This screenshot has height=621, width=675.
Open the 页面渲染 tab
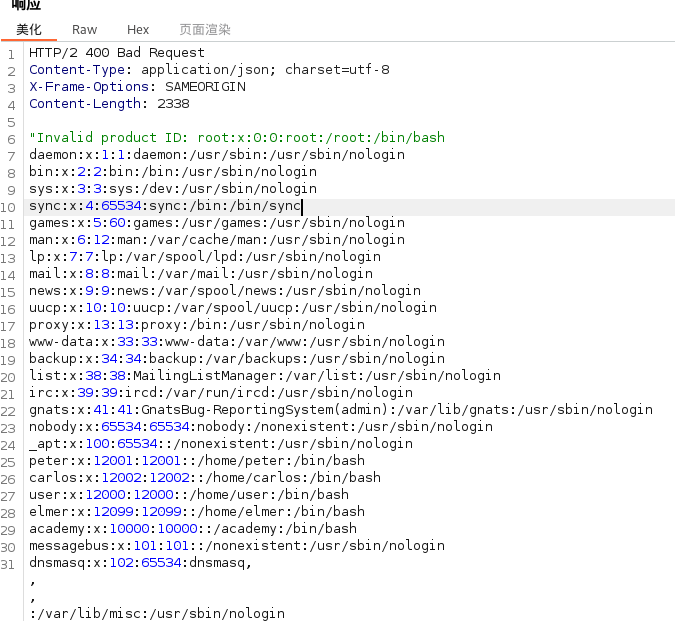(205, 30)
